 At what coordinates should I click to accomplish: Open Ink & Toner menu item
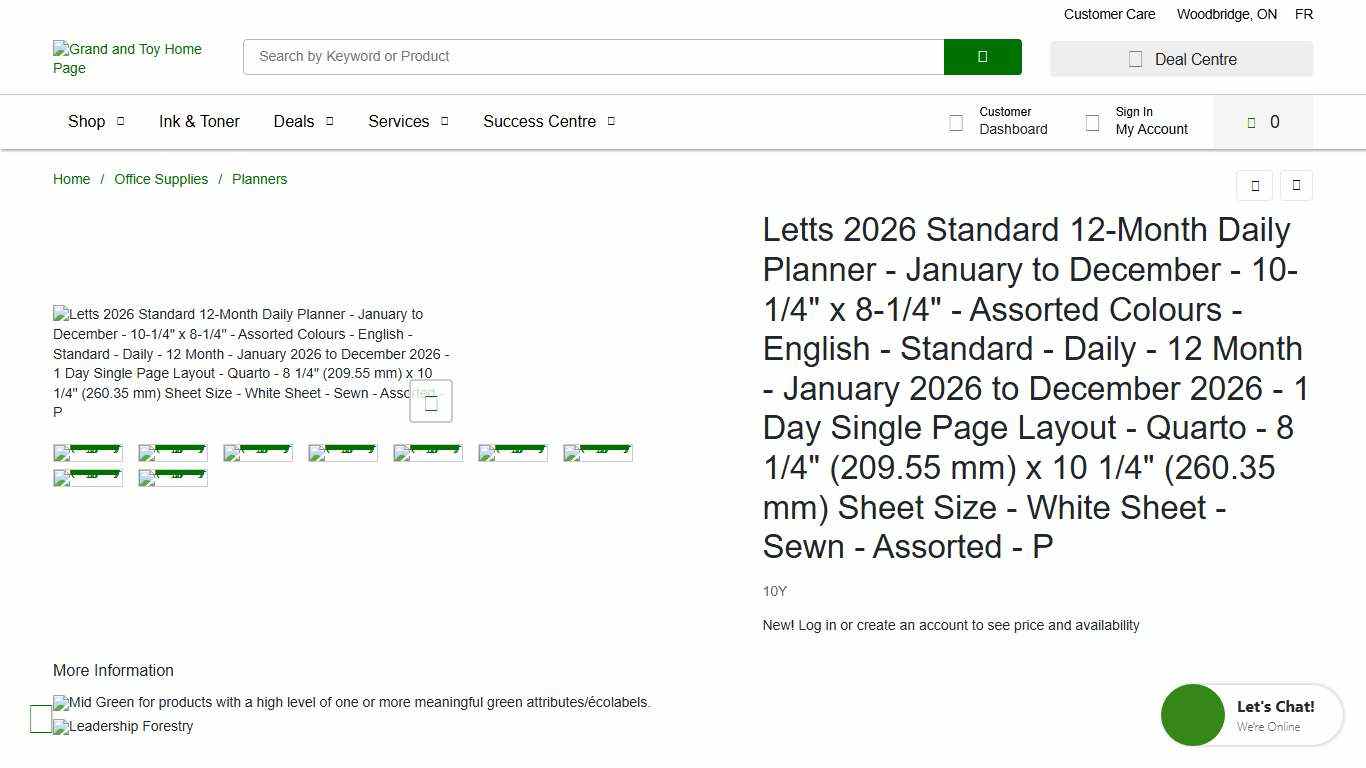tap(199, 122)
